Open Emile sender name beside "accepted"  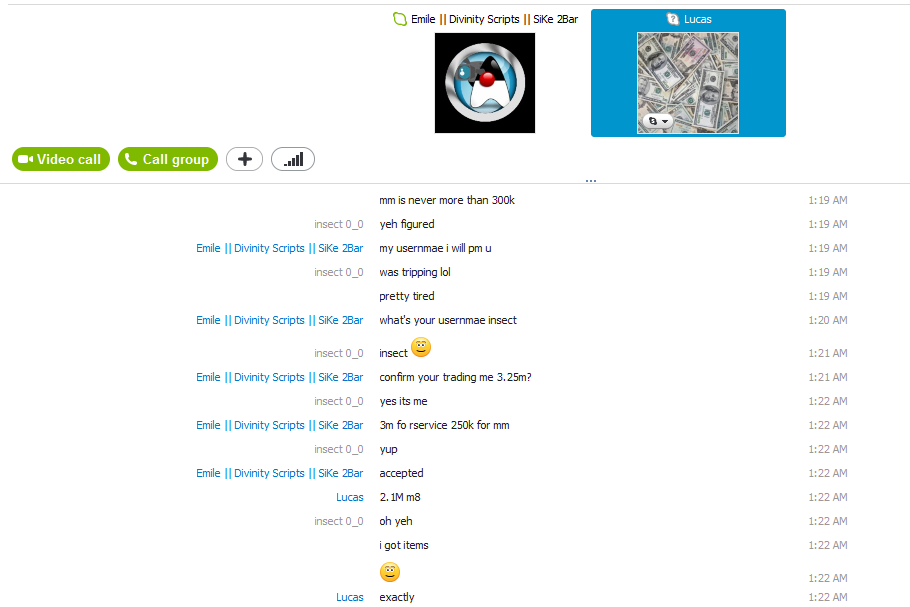pos(280,474)
